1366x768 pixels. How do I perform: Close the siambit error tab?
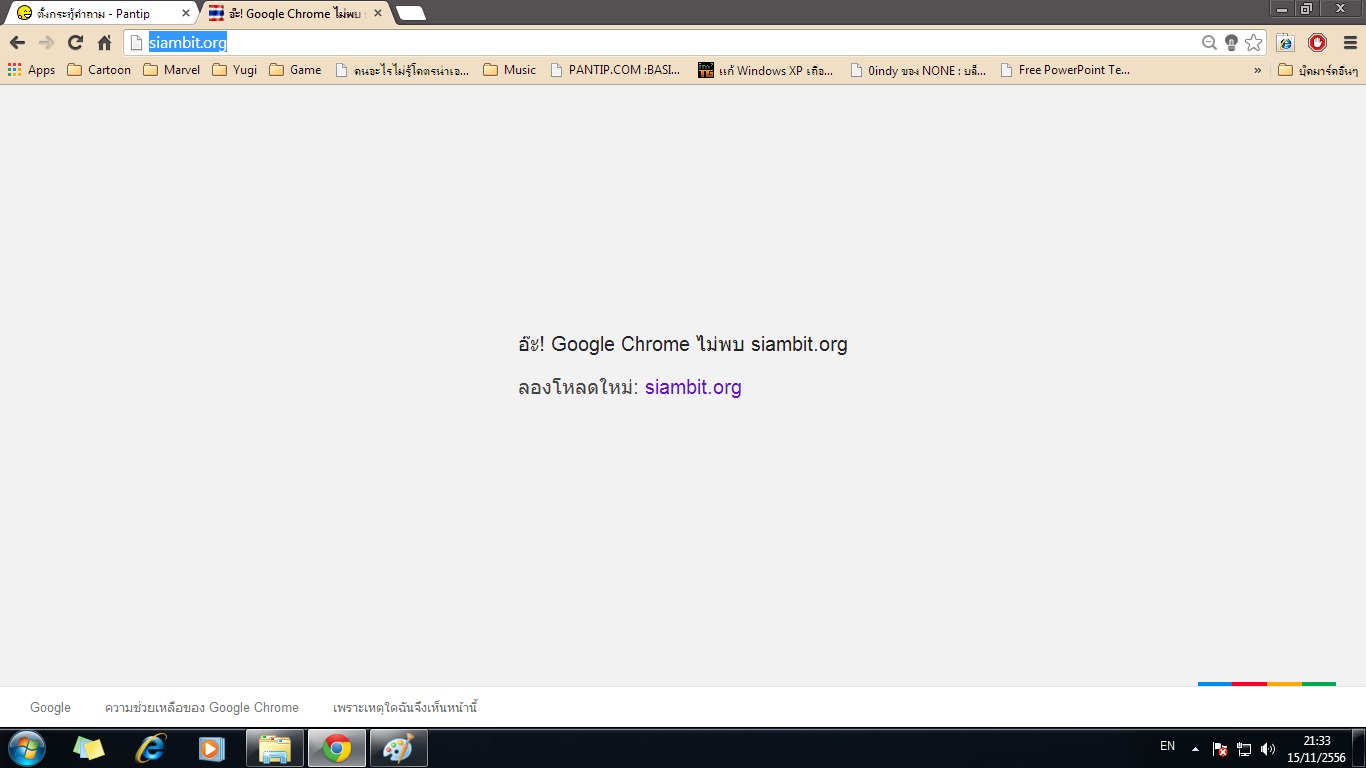click(x=377, y=13)
